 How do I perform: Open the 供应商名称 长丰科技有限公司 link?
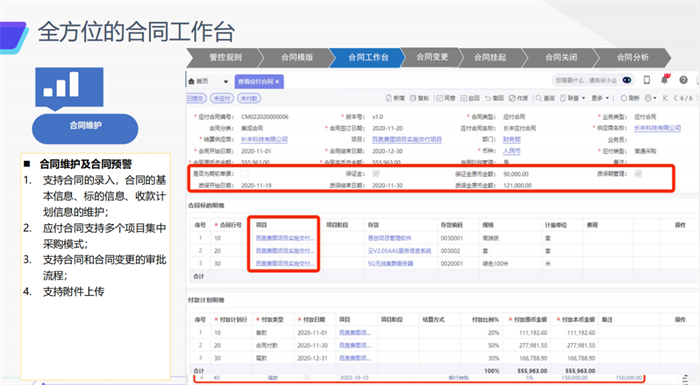click(x=657, y=128)
